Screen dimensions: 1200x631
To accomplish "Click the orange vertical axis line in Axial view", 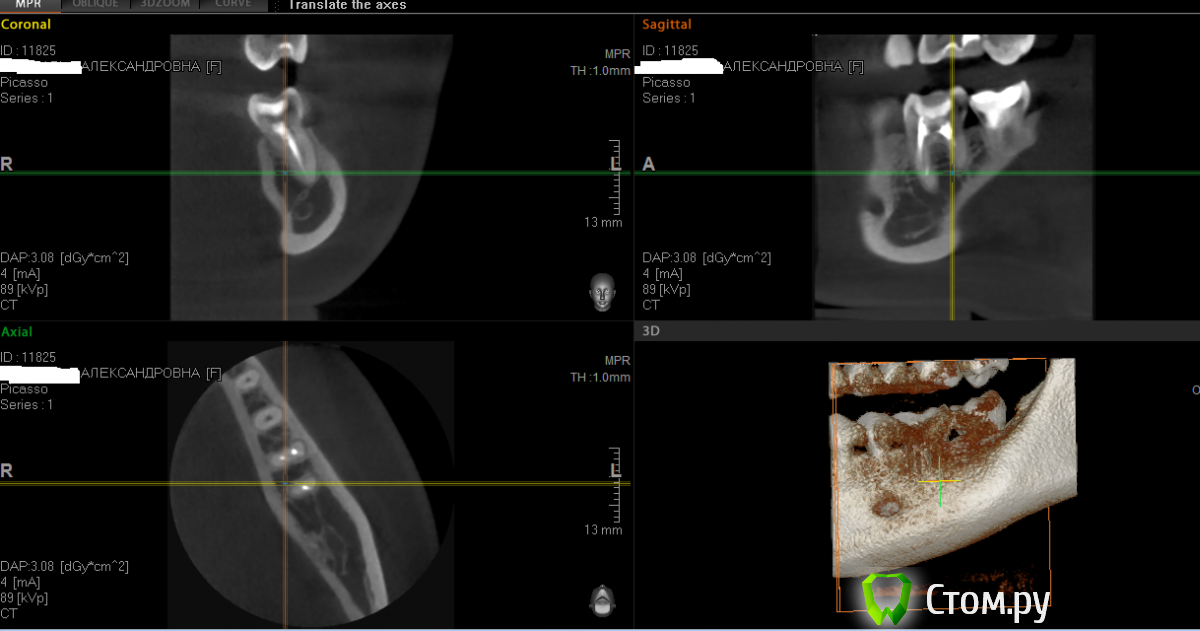I will (x=284, y=560).
